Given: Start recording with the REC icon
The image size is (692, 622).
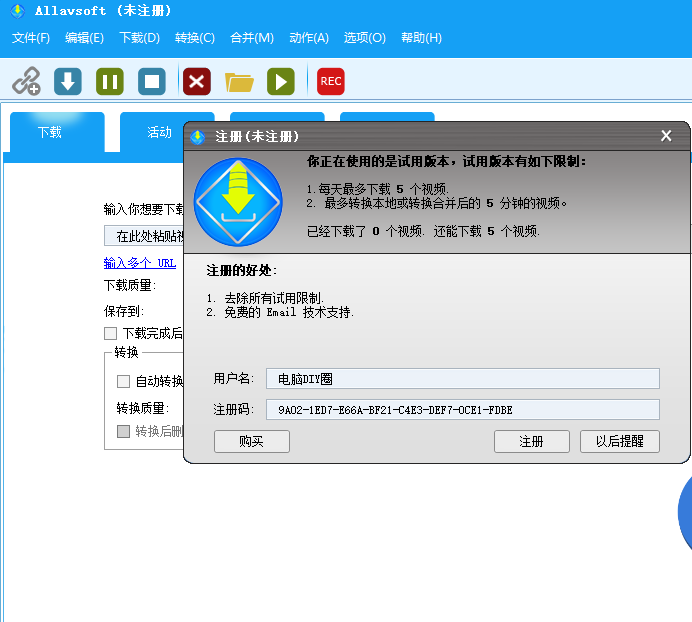Looking at the screenshot, I should (331, 81).
